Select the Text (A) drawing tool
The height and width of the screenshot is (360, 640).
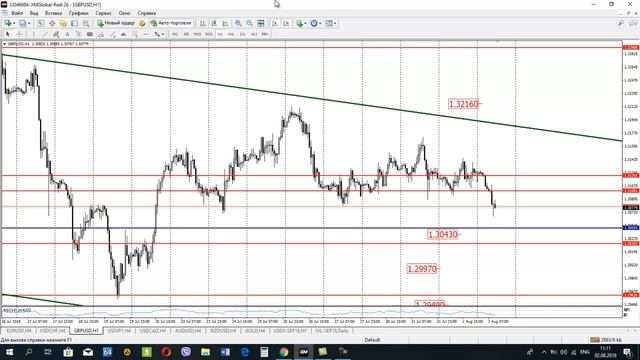pyautogui.click(x=67, y=34)
